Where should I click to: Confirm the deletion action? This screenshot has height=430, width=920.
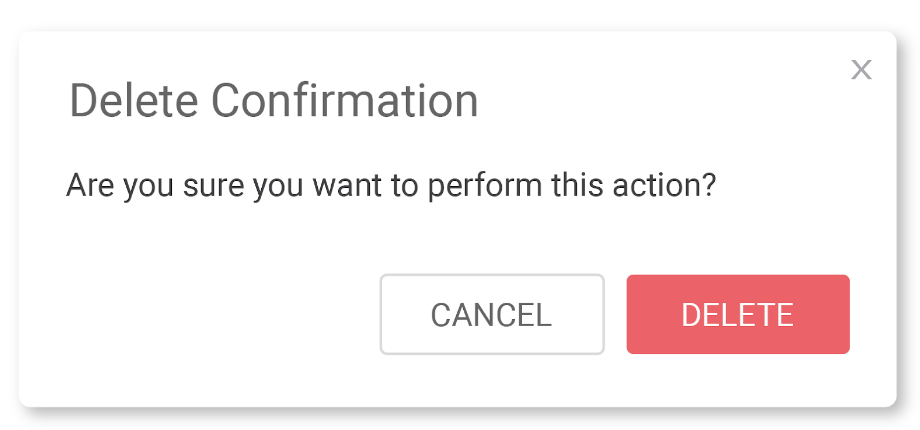pyautogui.click(x=738, y=314)
